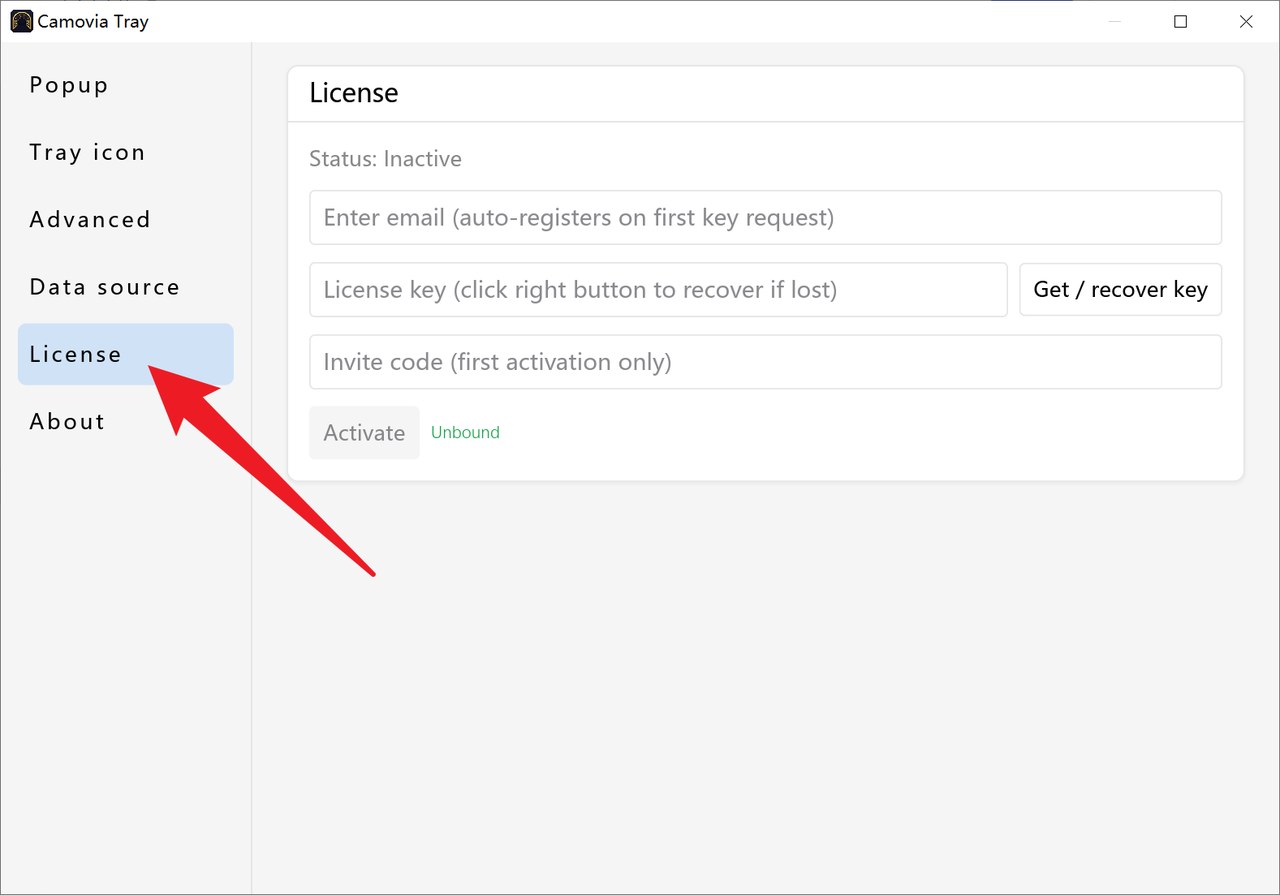Image resolution: width=1280 pixels, height=895 pixels.
Task: Select the License sidebar item
Action: [125, 354]
